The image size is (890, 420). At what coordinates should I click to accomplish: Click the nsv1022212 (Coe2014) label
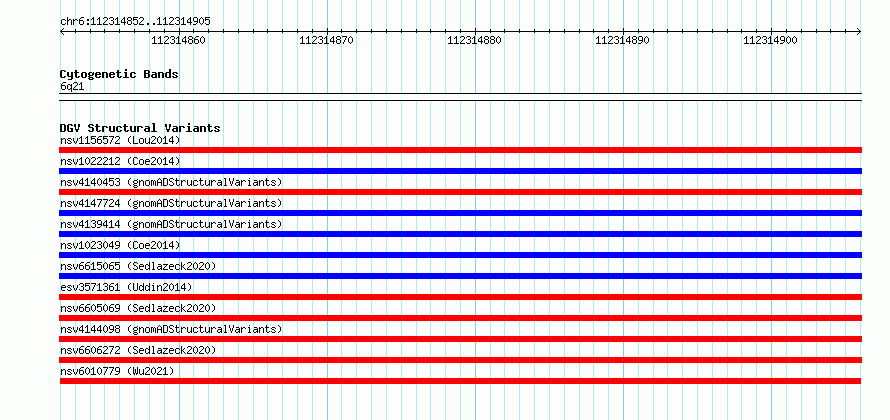tap(120, 161)
